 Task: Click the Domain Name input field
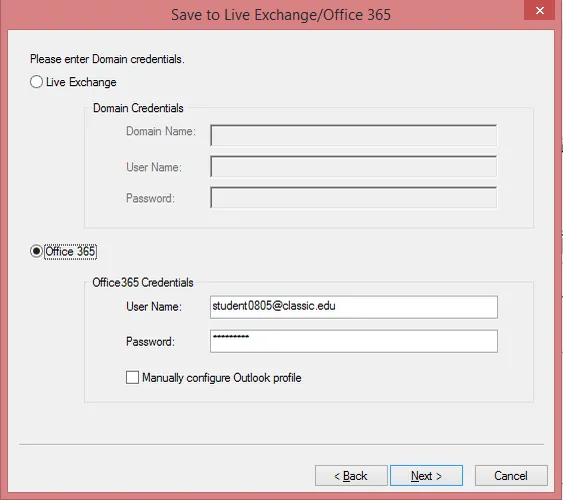[354, 135]
